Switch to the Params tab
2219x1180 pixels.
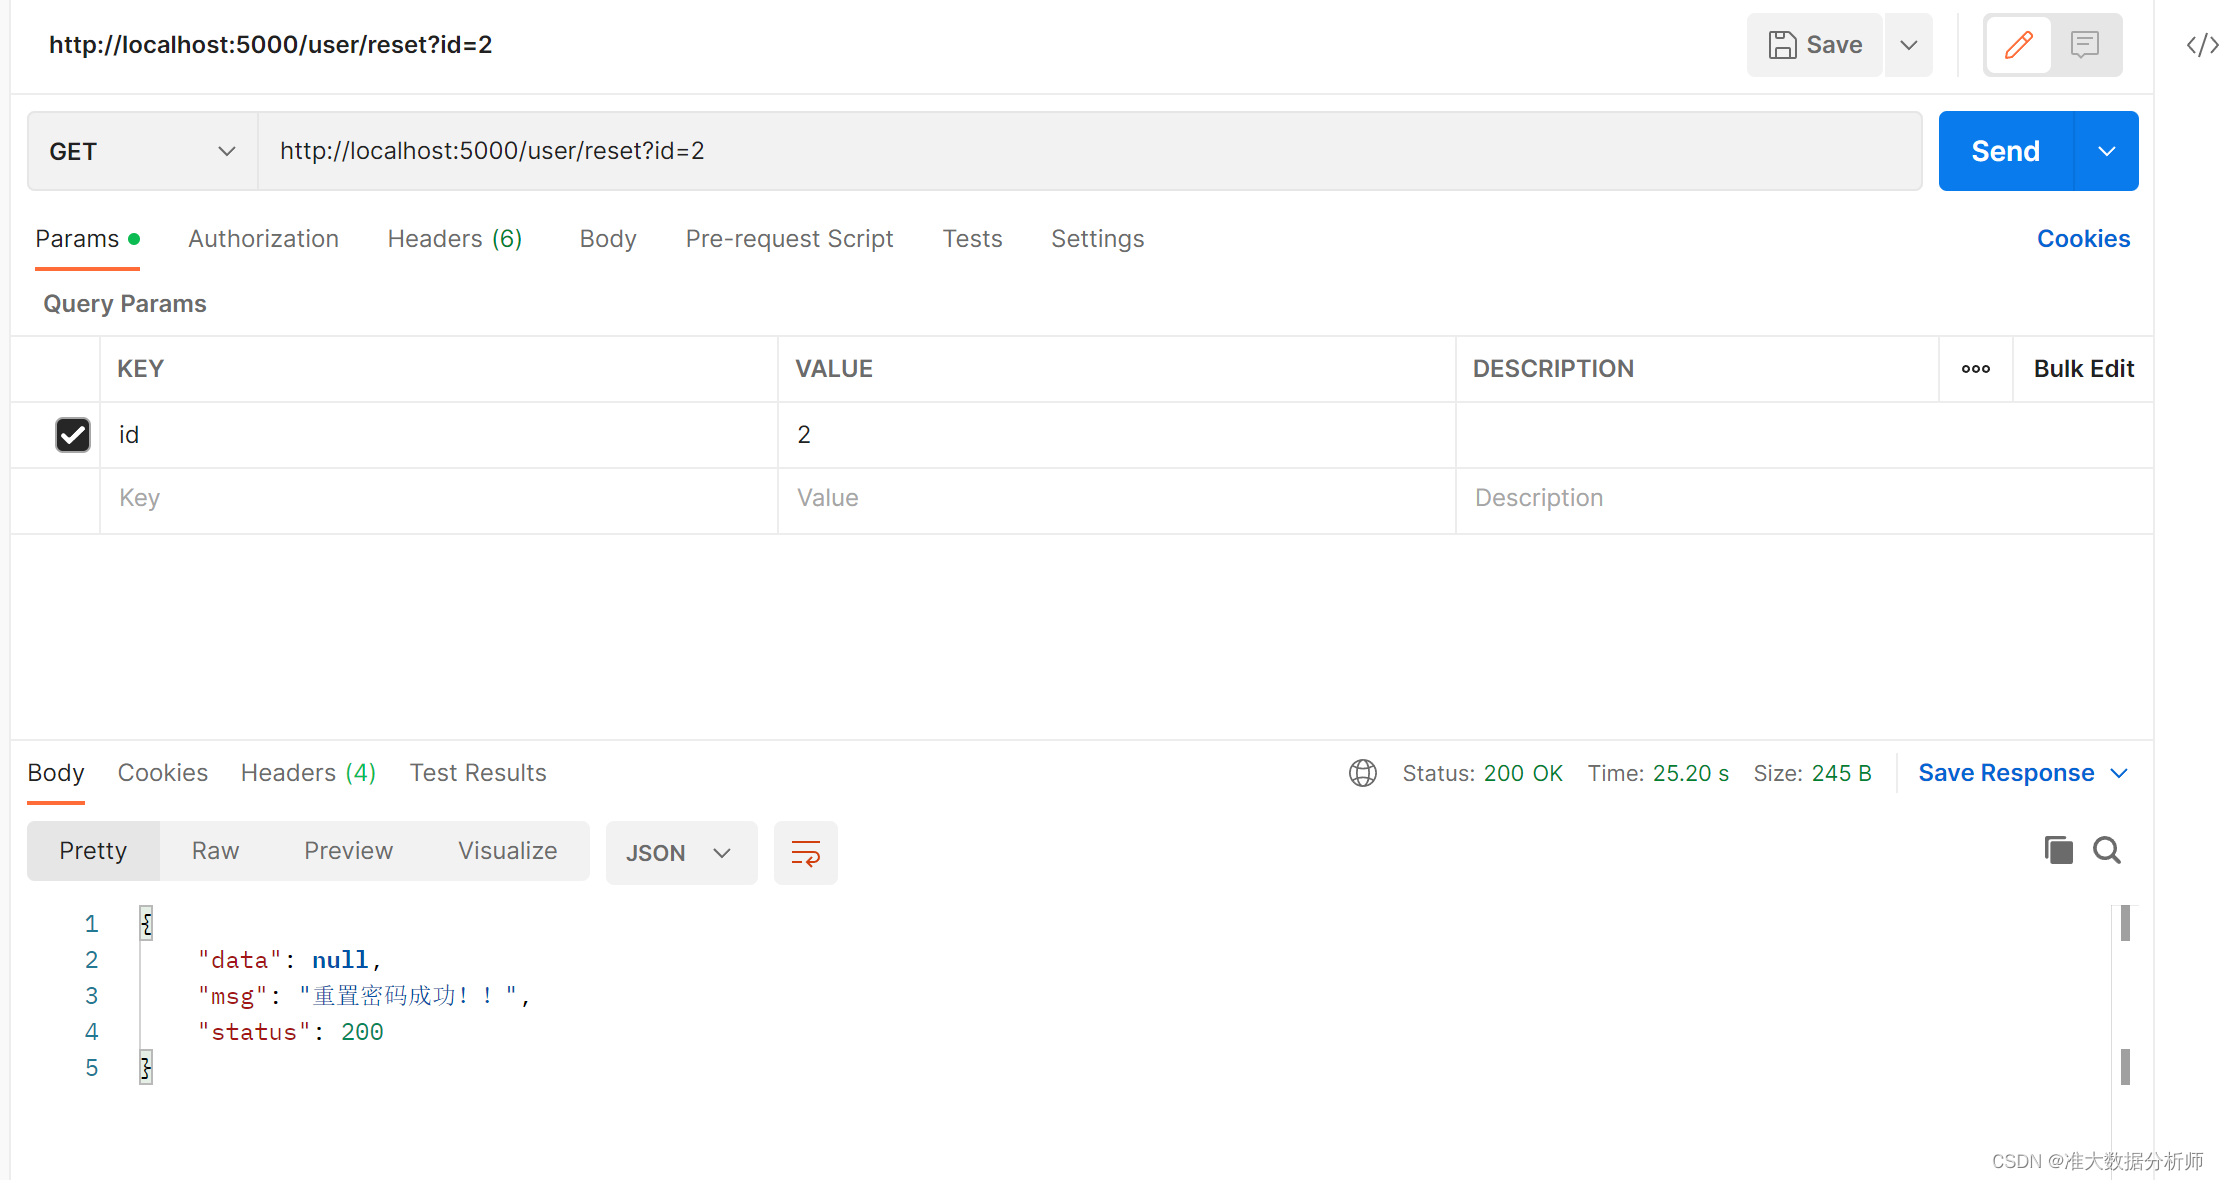[87, 239]
